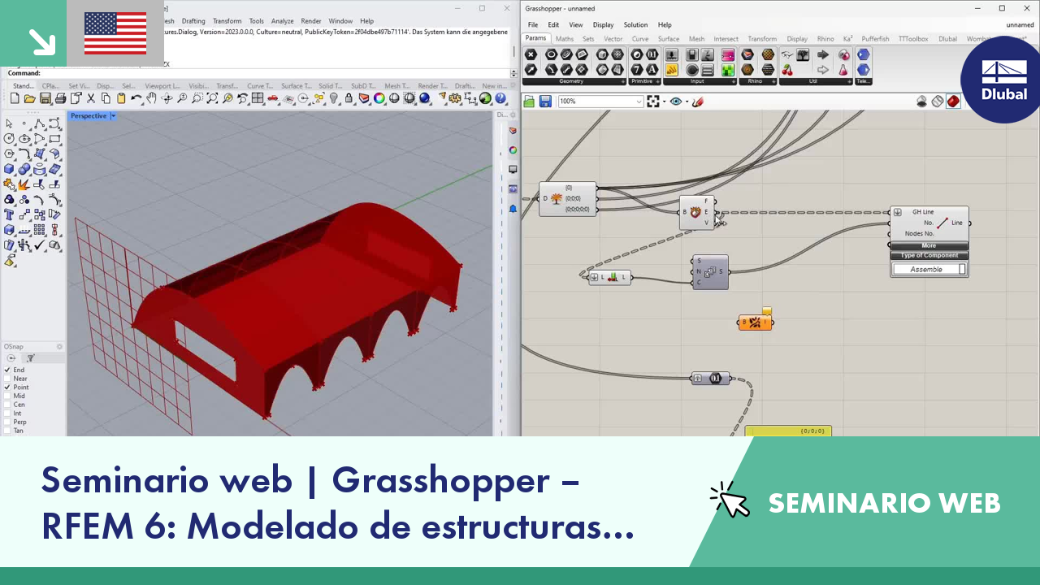Open the Solution menu in Grasshopper
The height and width of the screenshot is (585, 1040).
pos(635,25)
